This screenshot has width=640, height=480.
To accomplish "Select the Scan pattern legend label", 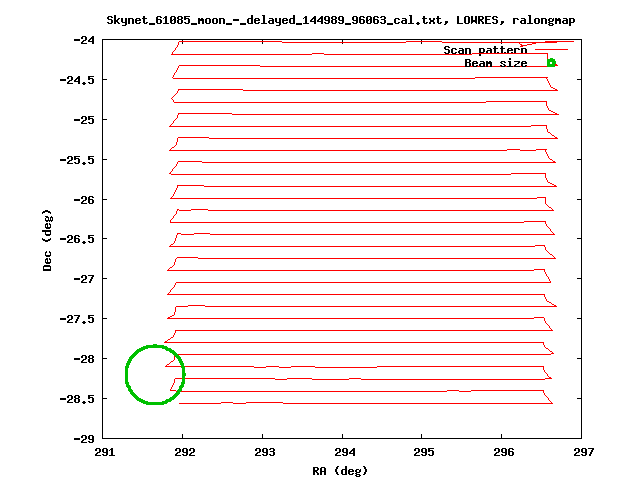I will pos(485,50).
